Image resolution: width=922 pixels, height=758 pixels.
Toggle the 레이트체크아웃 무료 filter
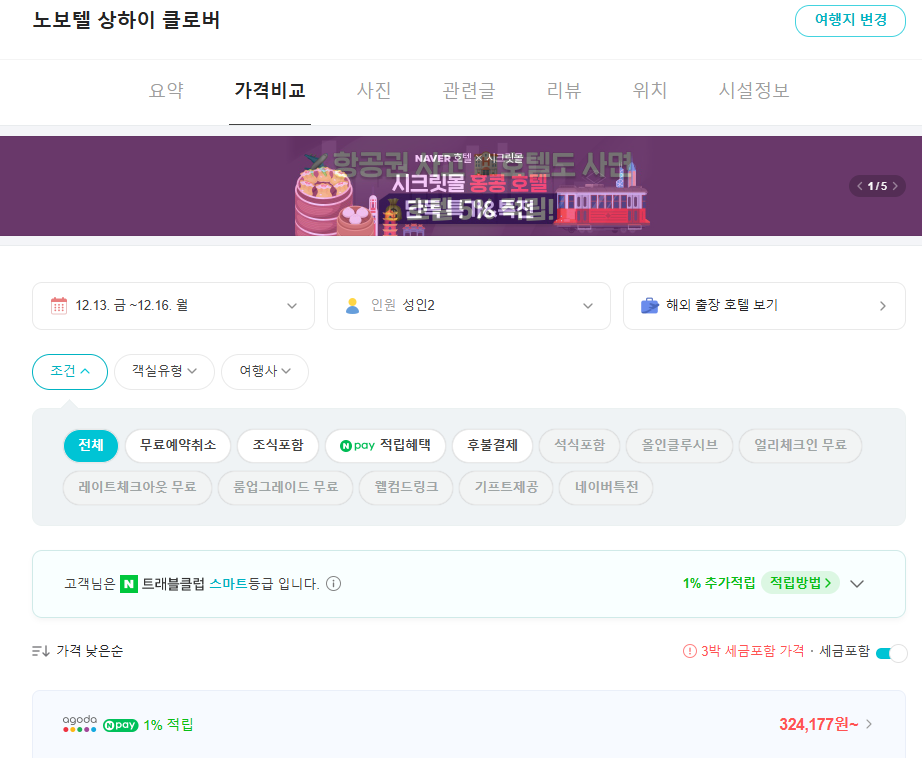click(137, 487)
